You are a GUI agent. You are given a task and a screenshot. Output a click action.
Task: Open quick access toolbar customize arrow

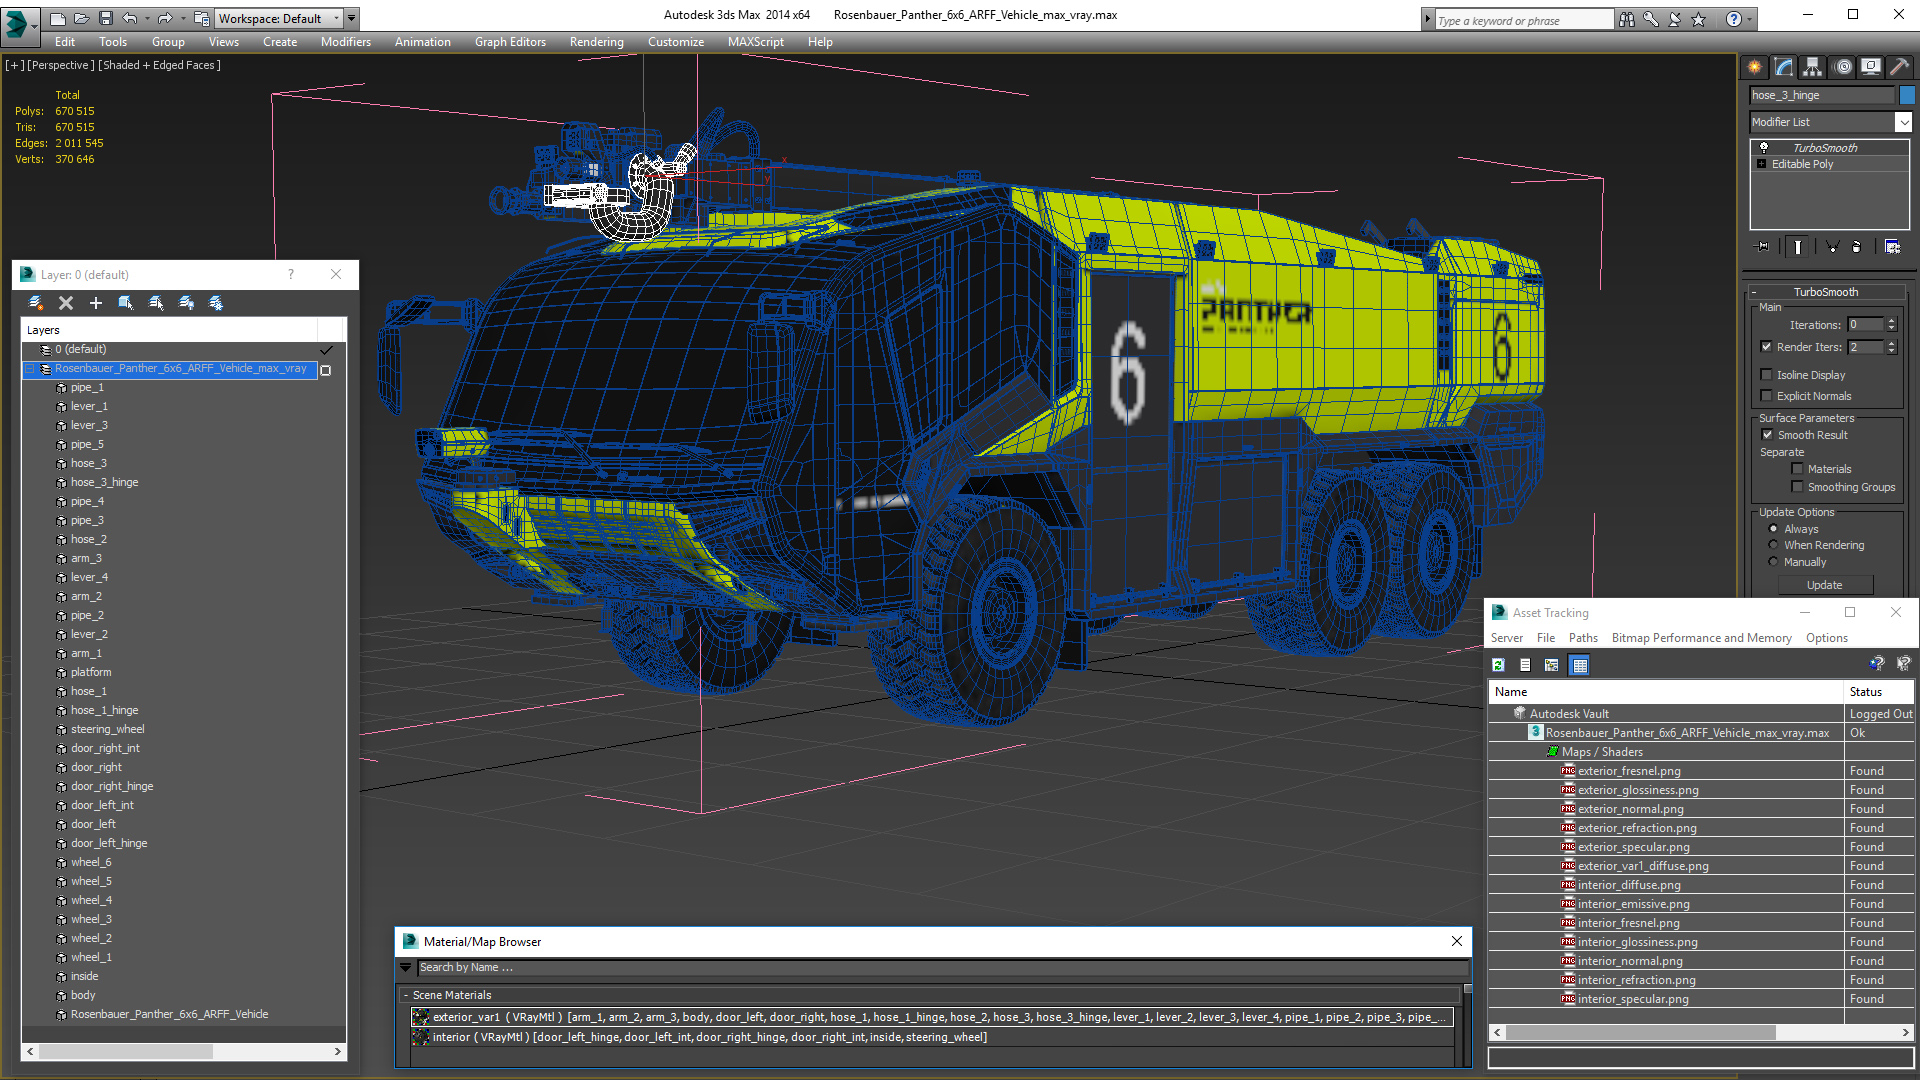point(352,18)
